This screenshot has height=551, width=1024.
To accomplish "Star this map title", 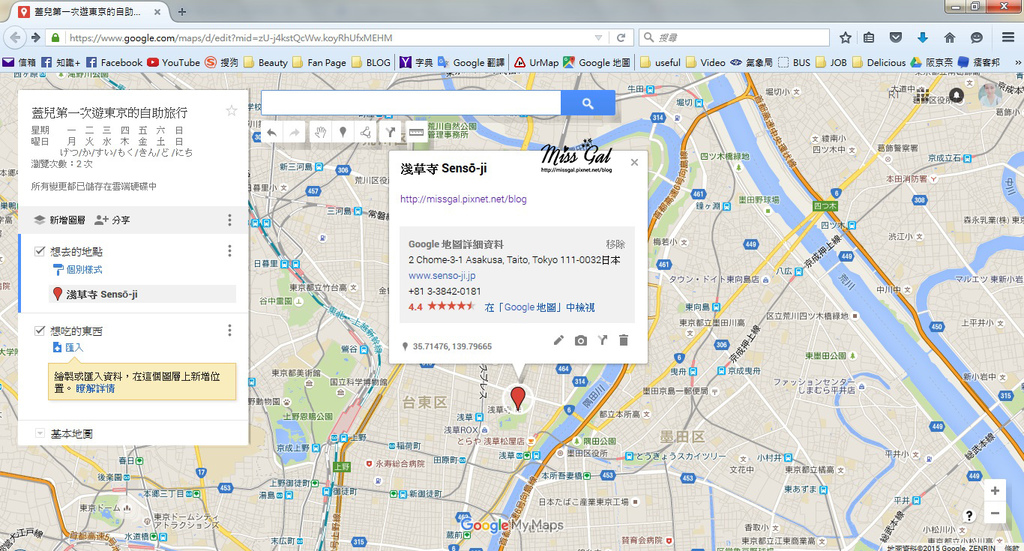I will [231, 110].
